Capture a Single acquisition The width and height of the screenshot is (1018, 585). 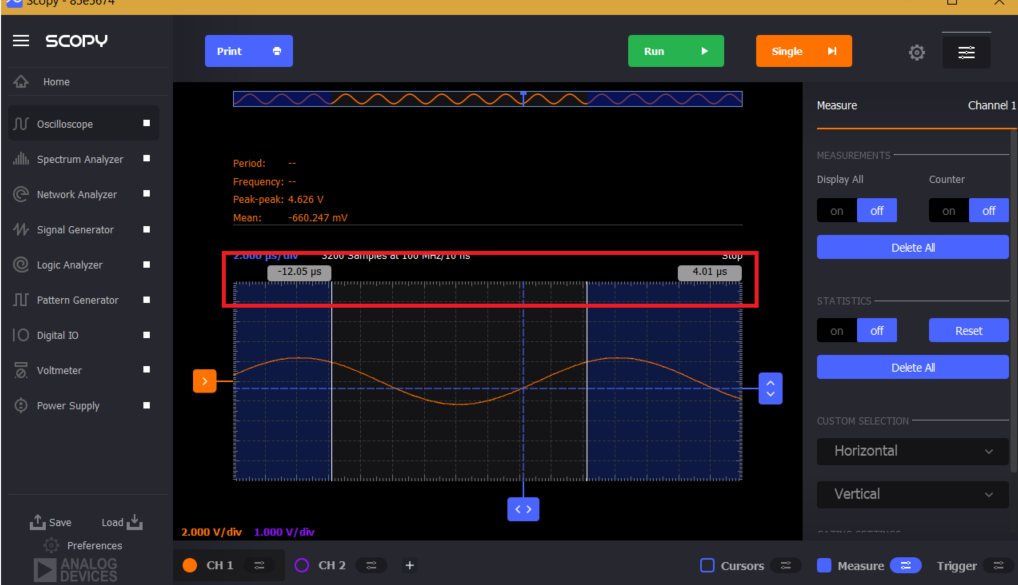coord(804,51)
